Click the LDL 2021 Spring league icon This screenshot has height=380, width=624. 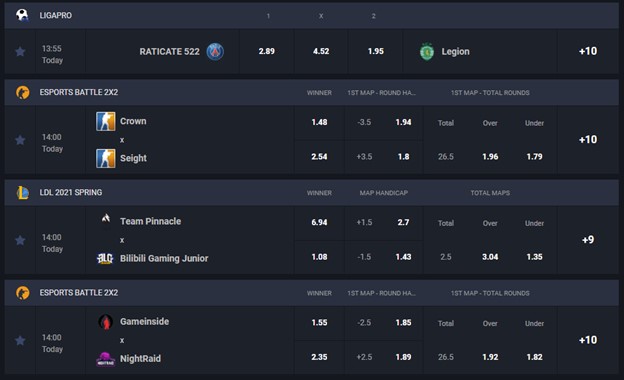(22, 193)
